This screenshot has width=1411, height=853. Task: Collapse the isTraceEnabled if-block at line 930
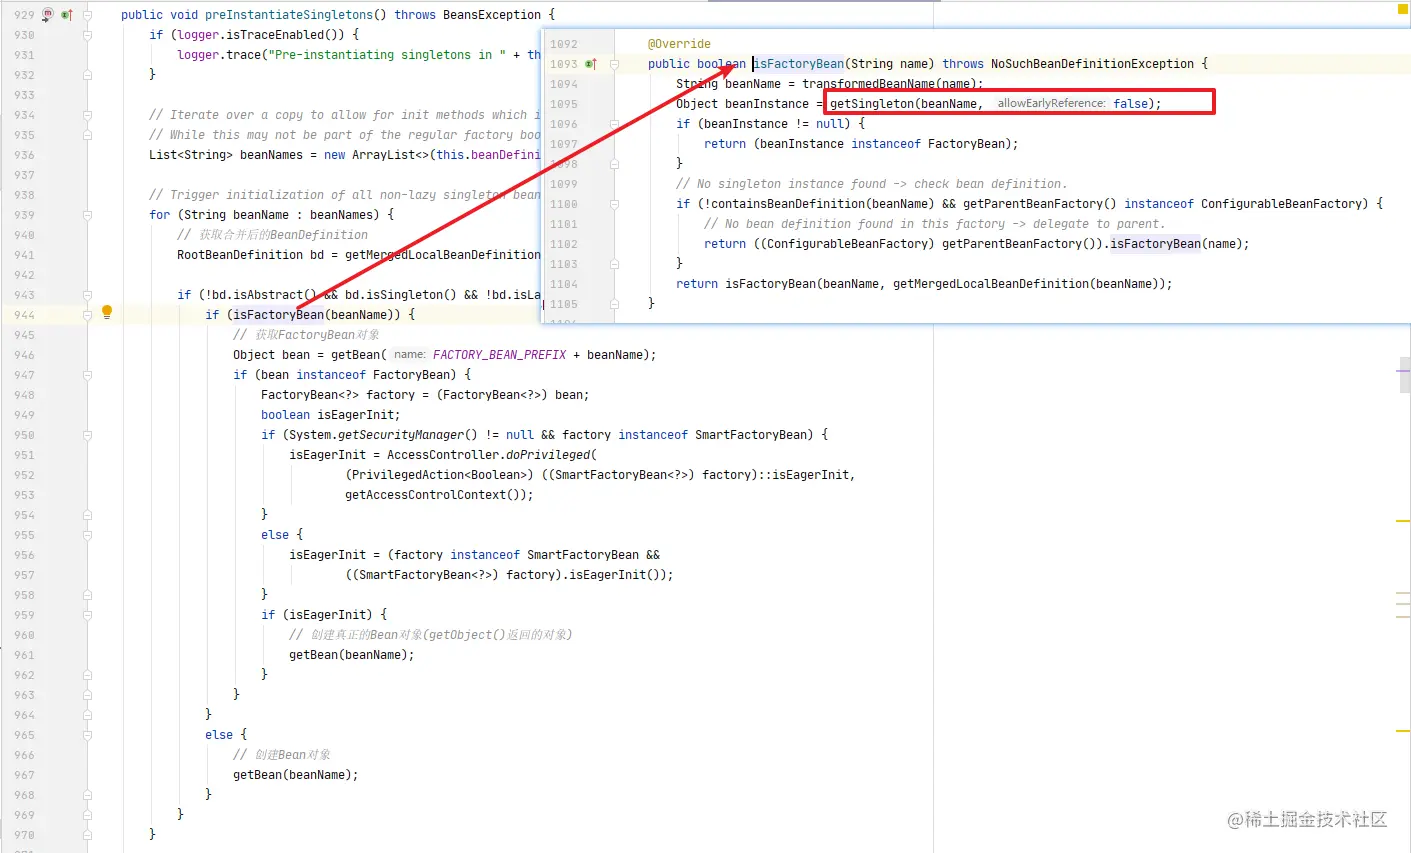point(87,35)
